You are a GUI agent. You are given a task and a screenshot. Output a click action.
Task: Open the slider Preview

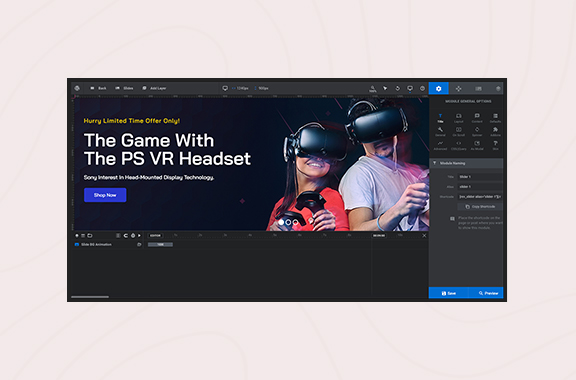(x=486, y=293)
